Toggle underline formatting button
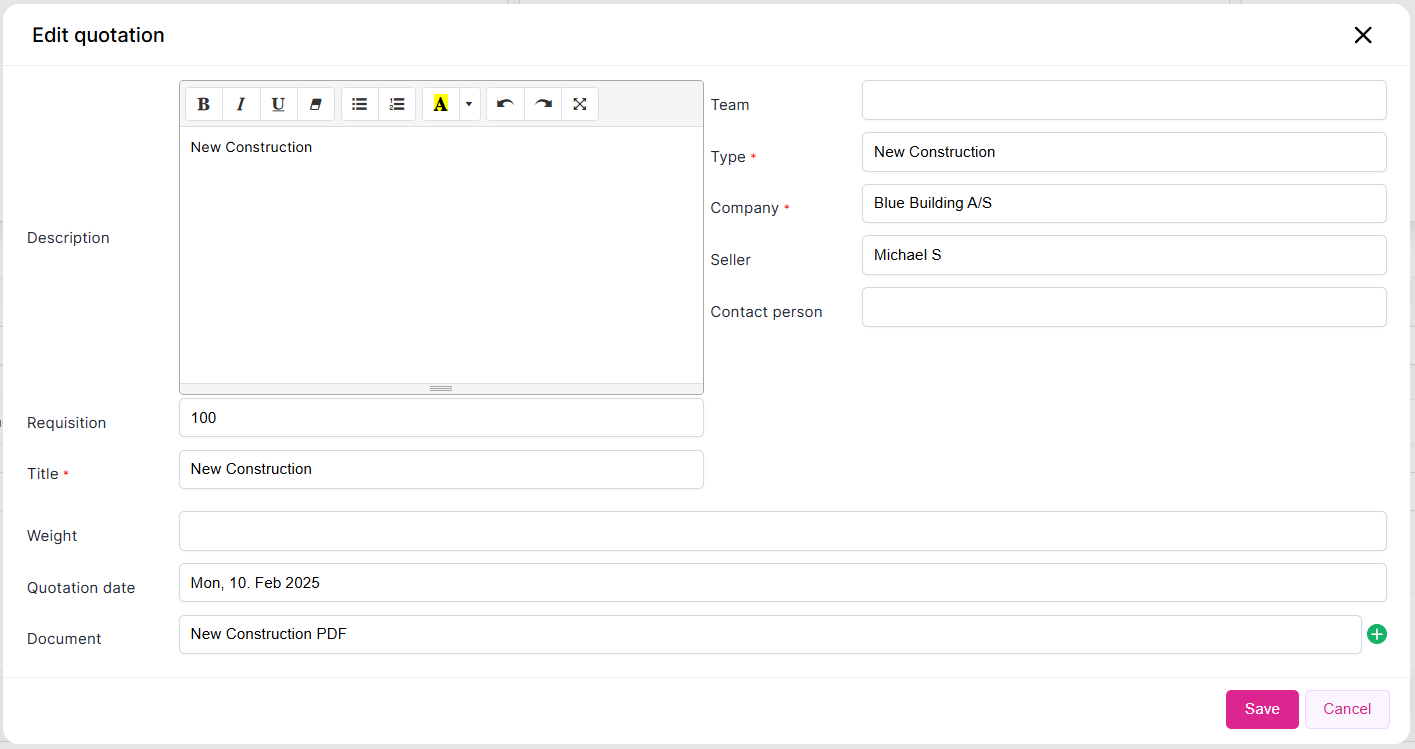Screen dimensions: 1415x749 point(278,104)
